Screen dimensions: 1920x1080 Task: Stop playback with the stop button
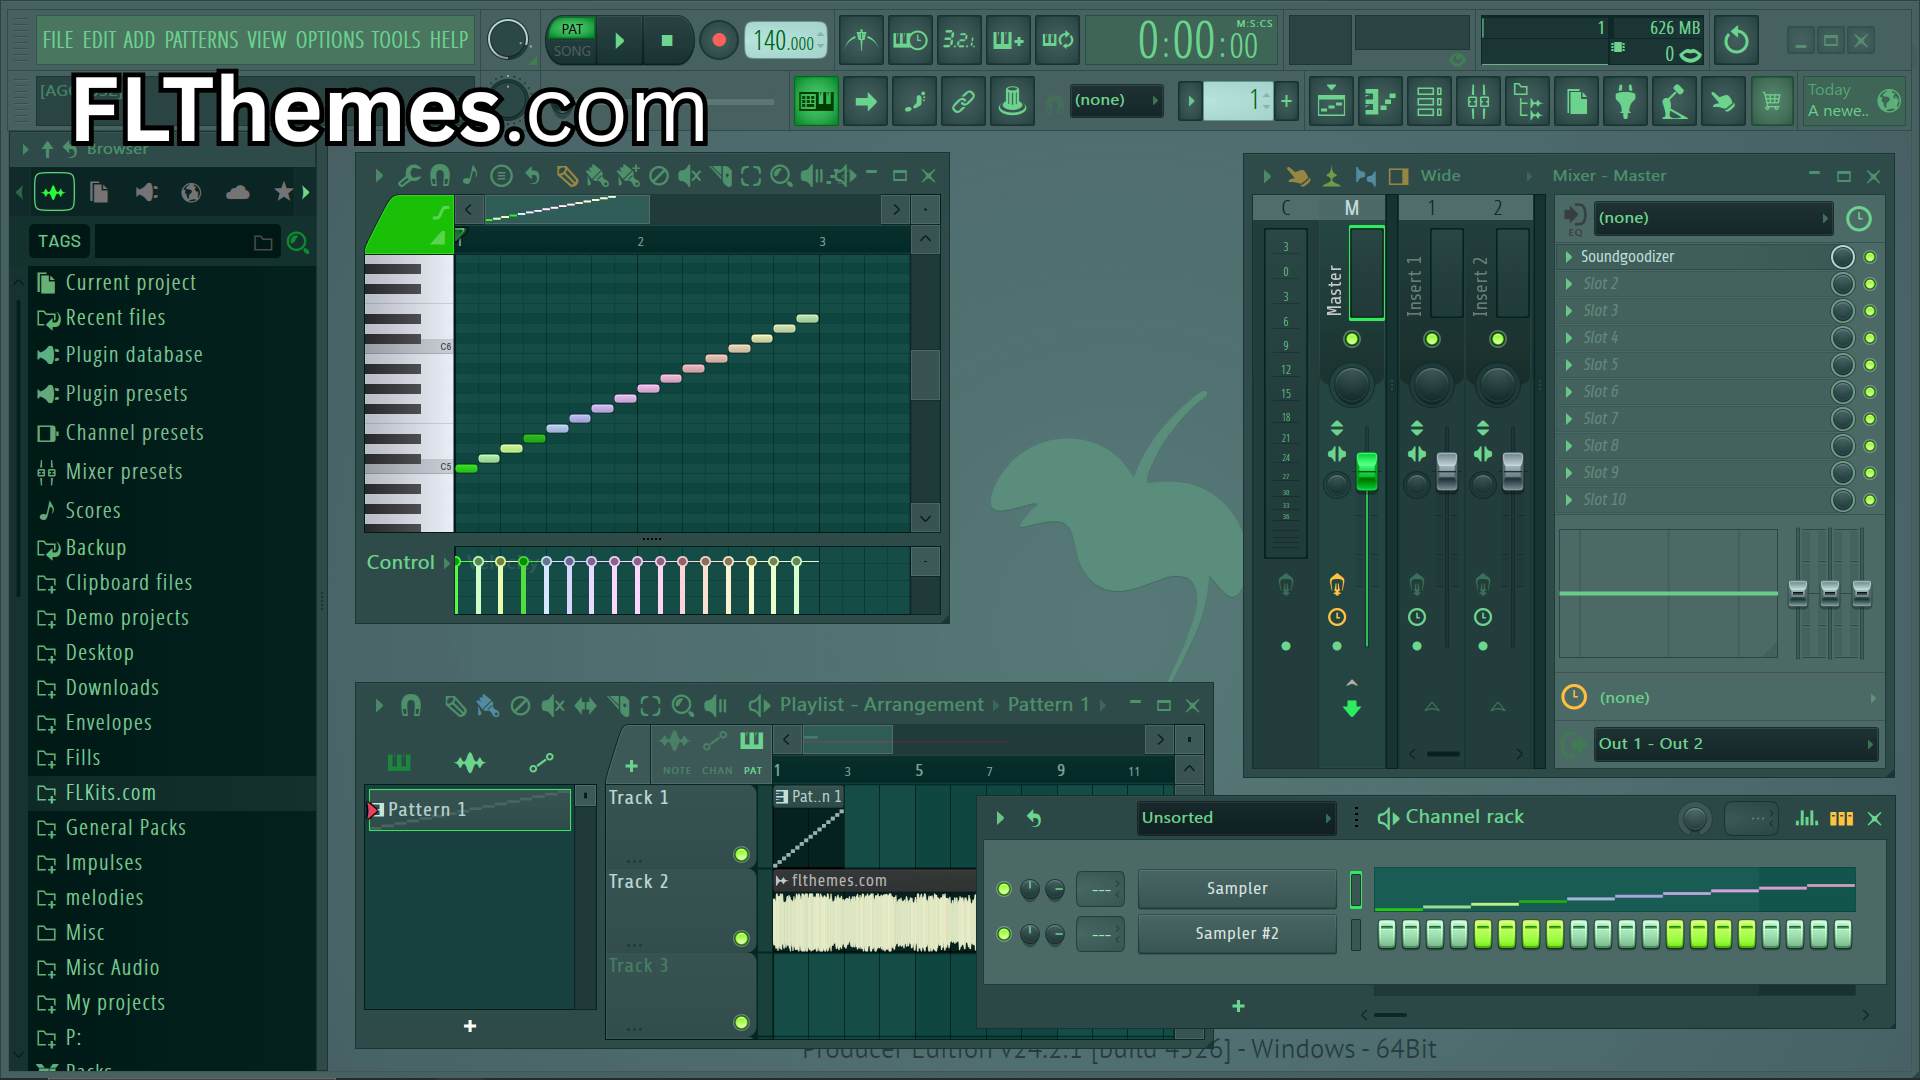click(x=667, y=41)
